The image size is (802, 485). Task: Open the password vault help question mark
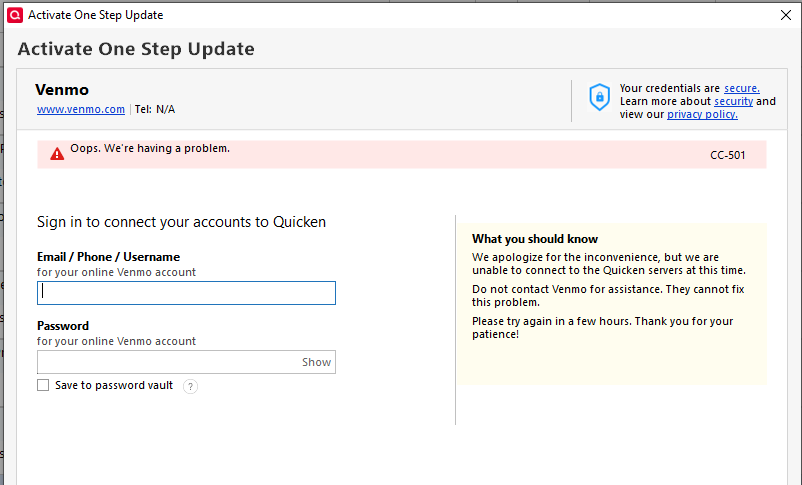point(190,386)
